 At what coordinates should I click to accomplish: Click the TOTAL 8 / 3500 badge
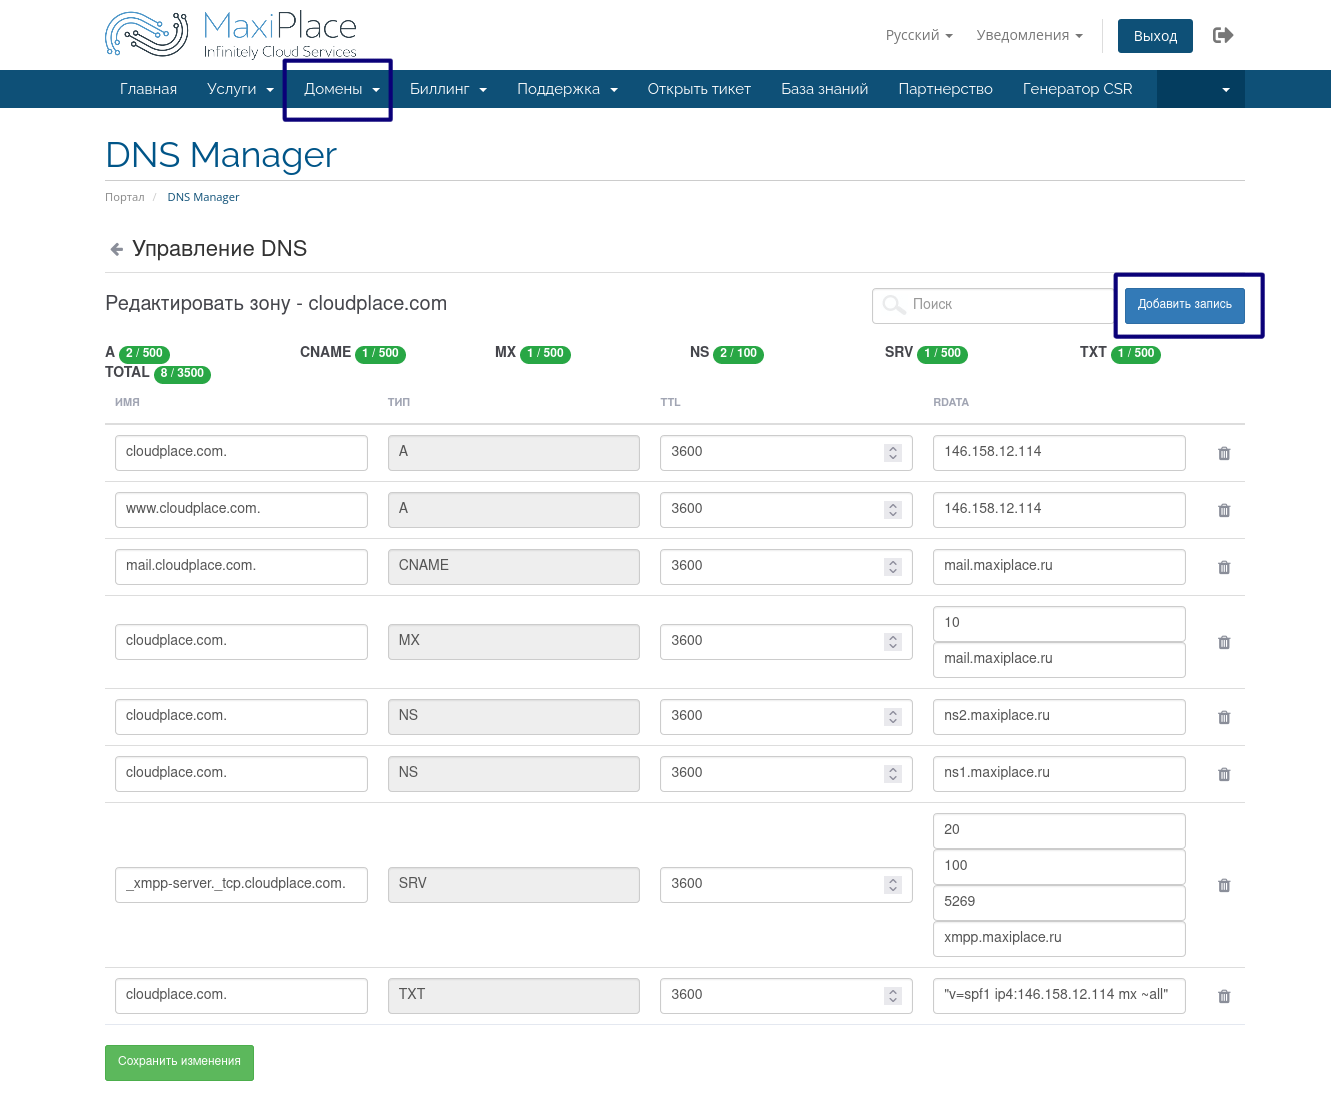182,374
